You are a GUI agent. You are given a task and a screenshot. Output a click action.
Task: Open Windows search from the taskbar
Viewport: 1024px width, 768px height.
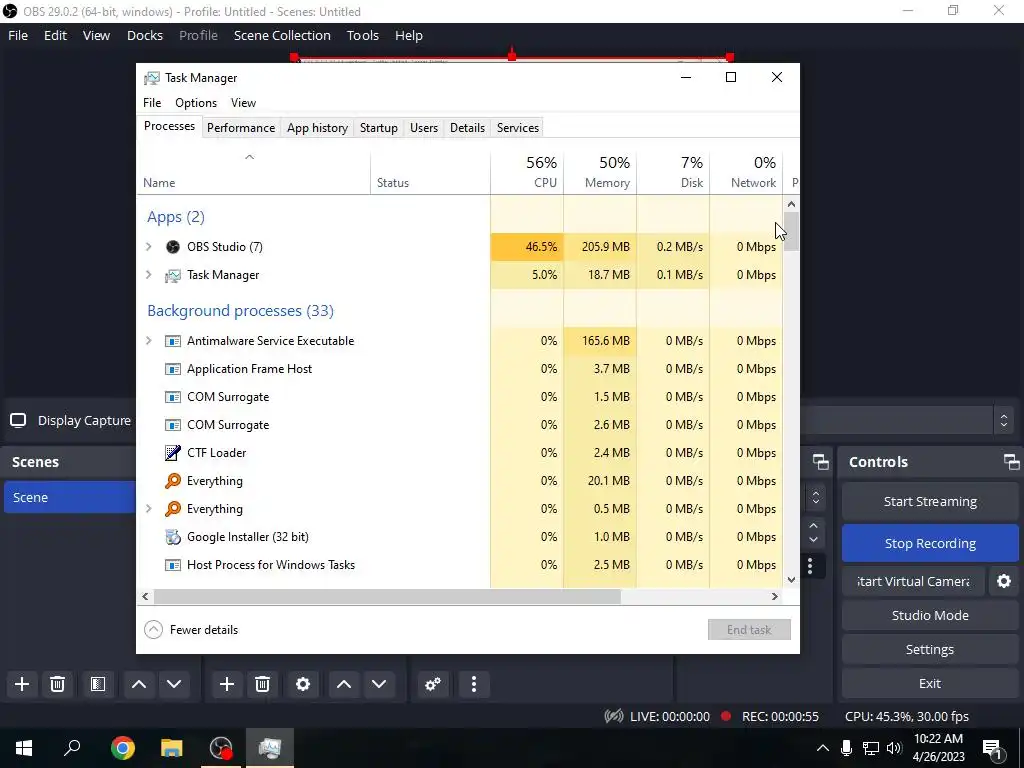point(72,748)
